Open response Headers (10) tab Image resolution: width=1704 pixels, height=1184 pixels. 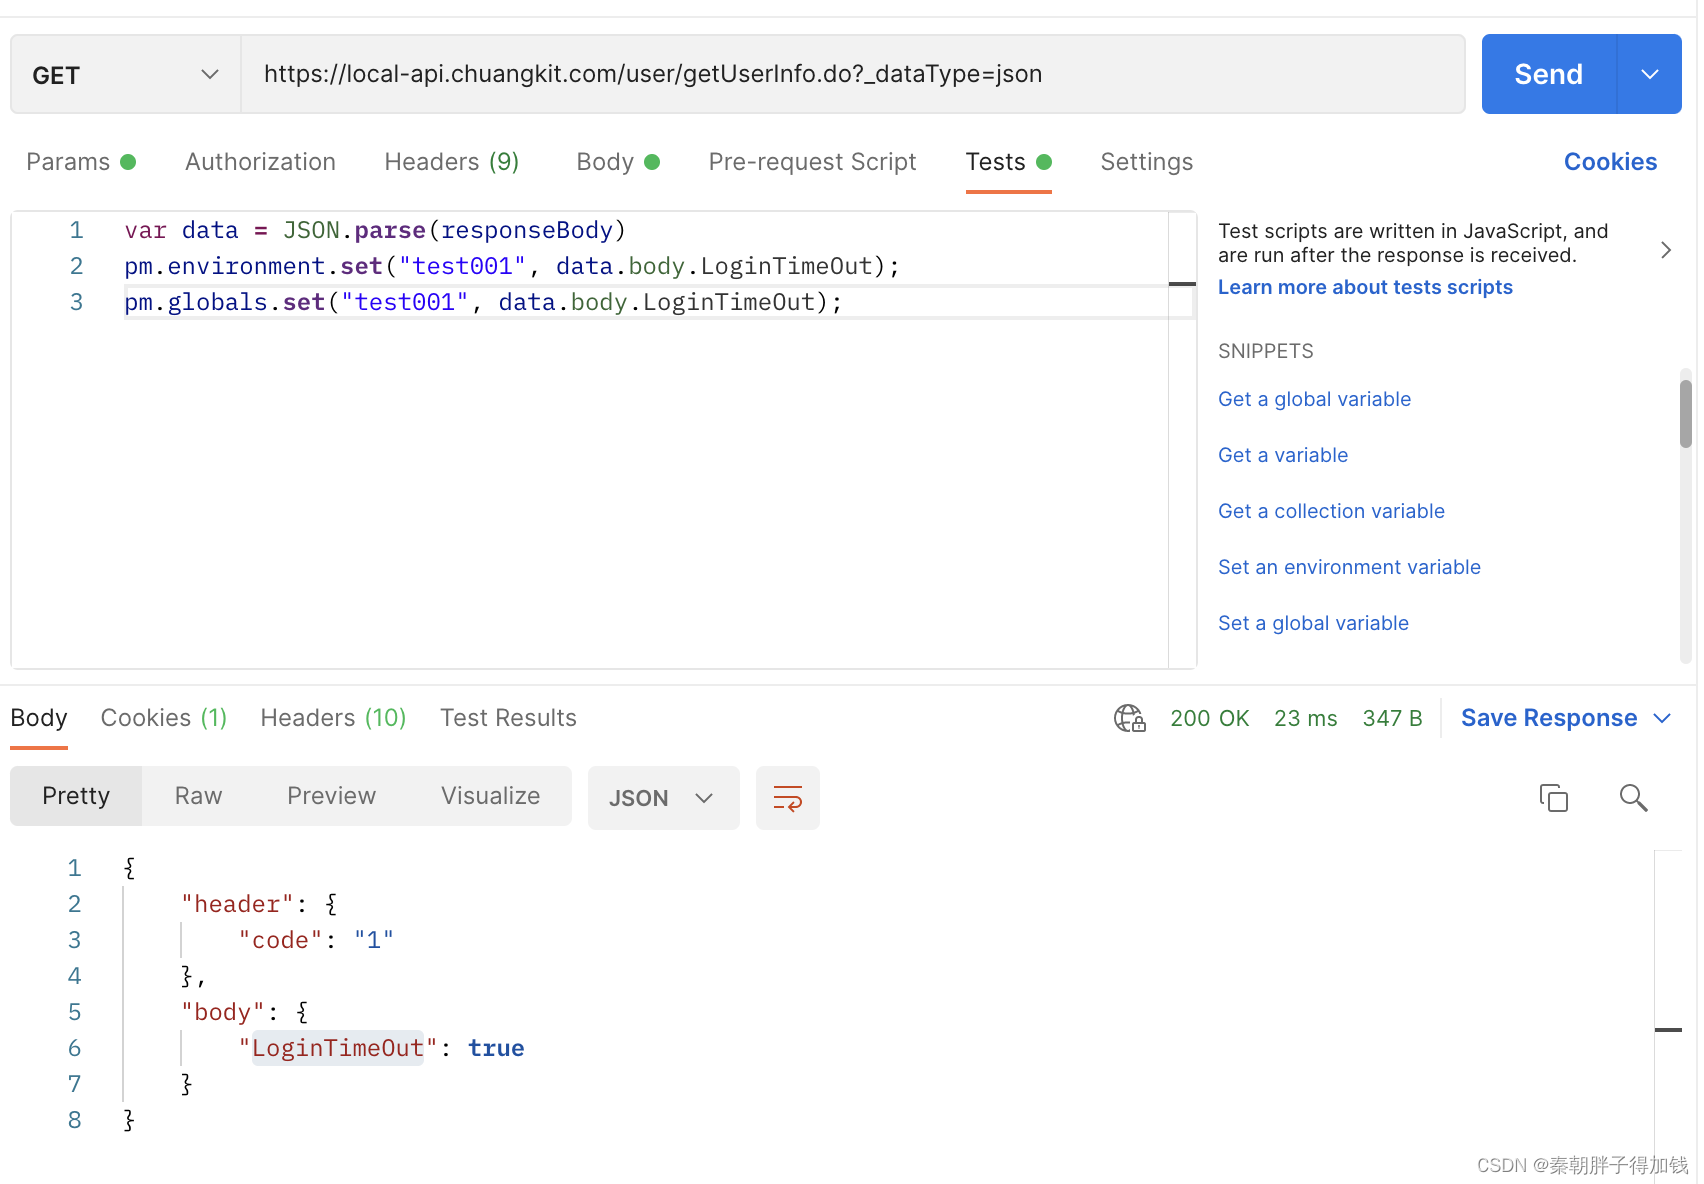click(333, 718)
